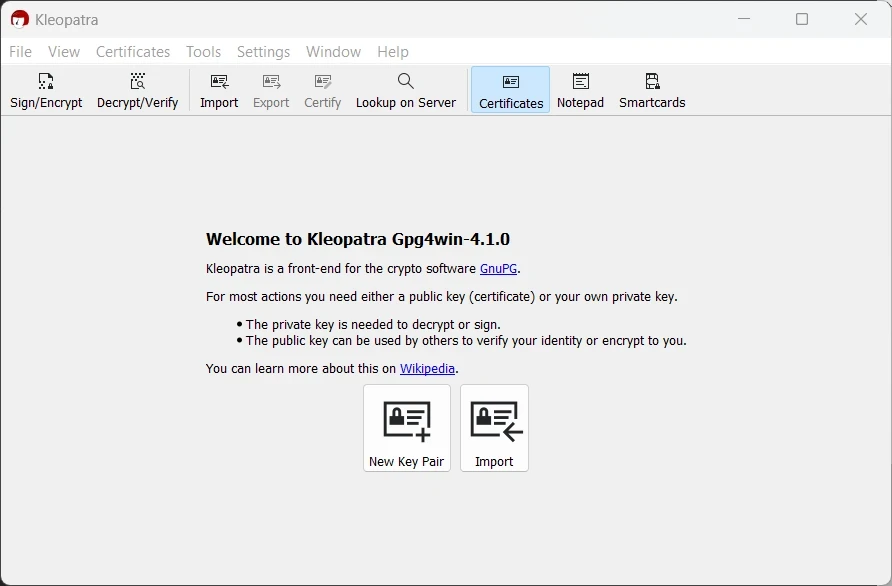Switch to the Certificates view
The width and height of the screenshot is (892, 586).
point(510,90)
